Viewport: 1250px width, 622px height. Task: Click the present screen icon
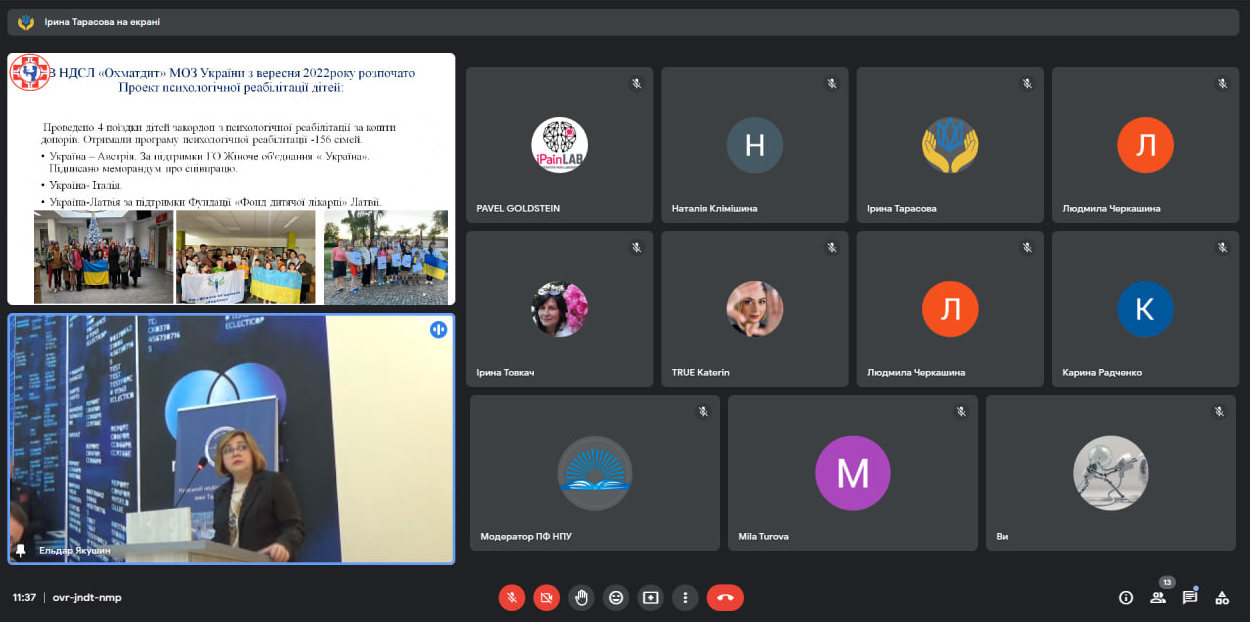tap(651, 597)
